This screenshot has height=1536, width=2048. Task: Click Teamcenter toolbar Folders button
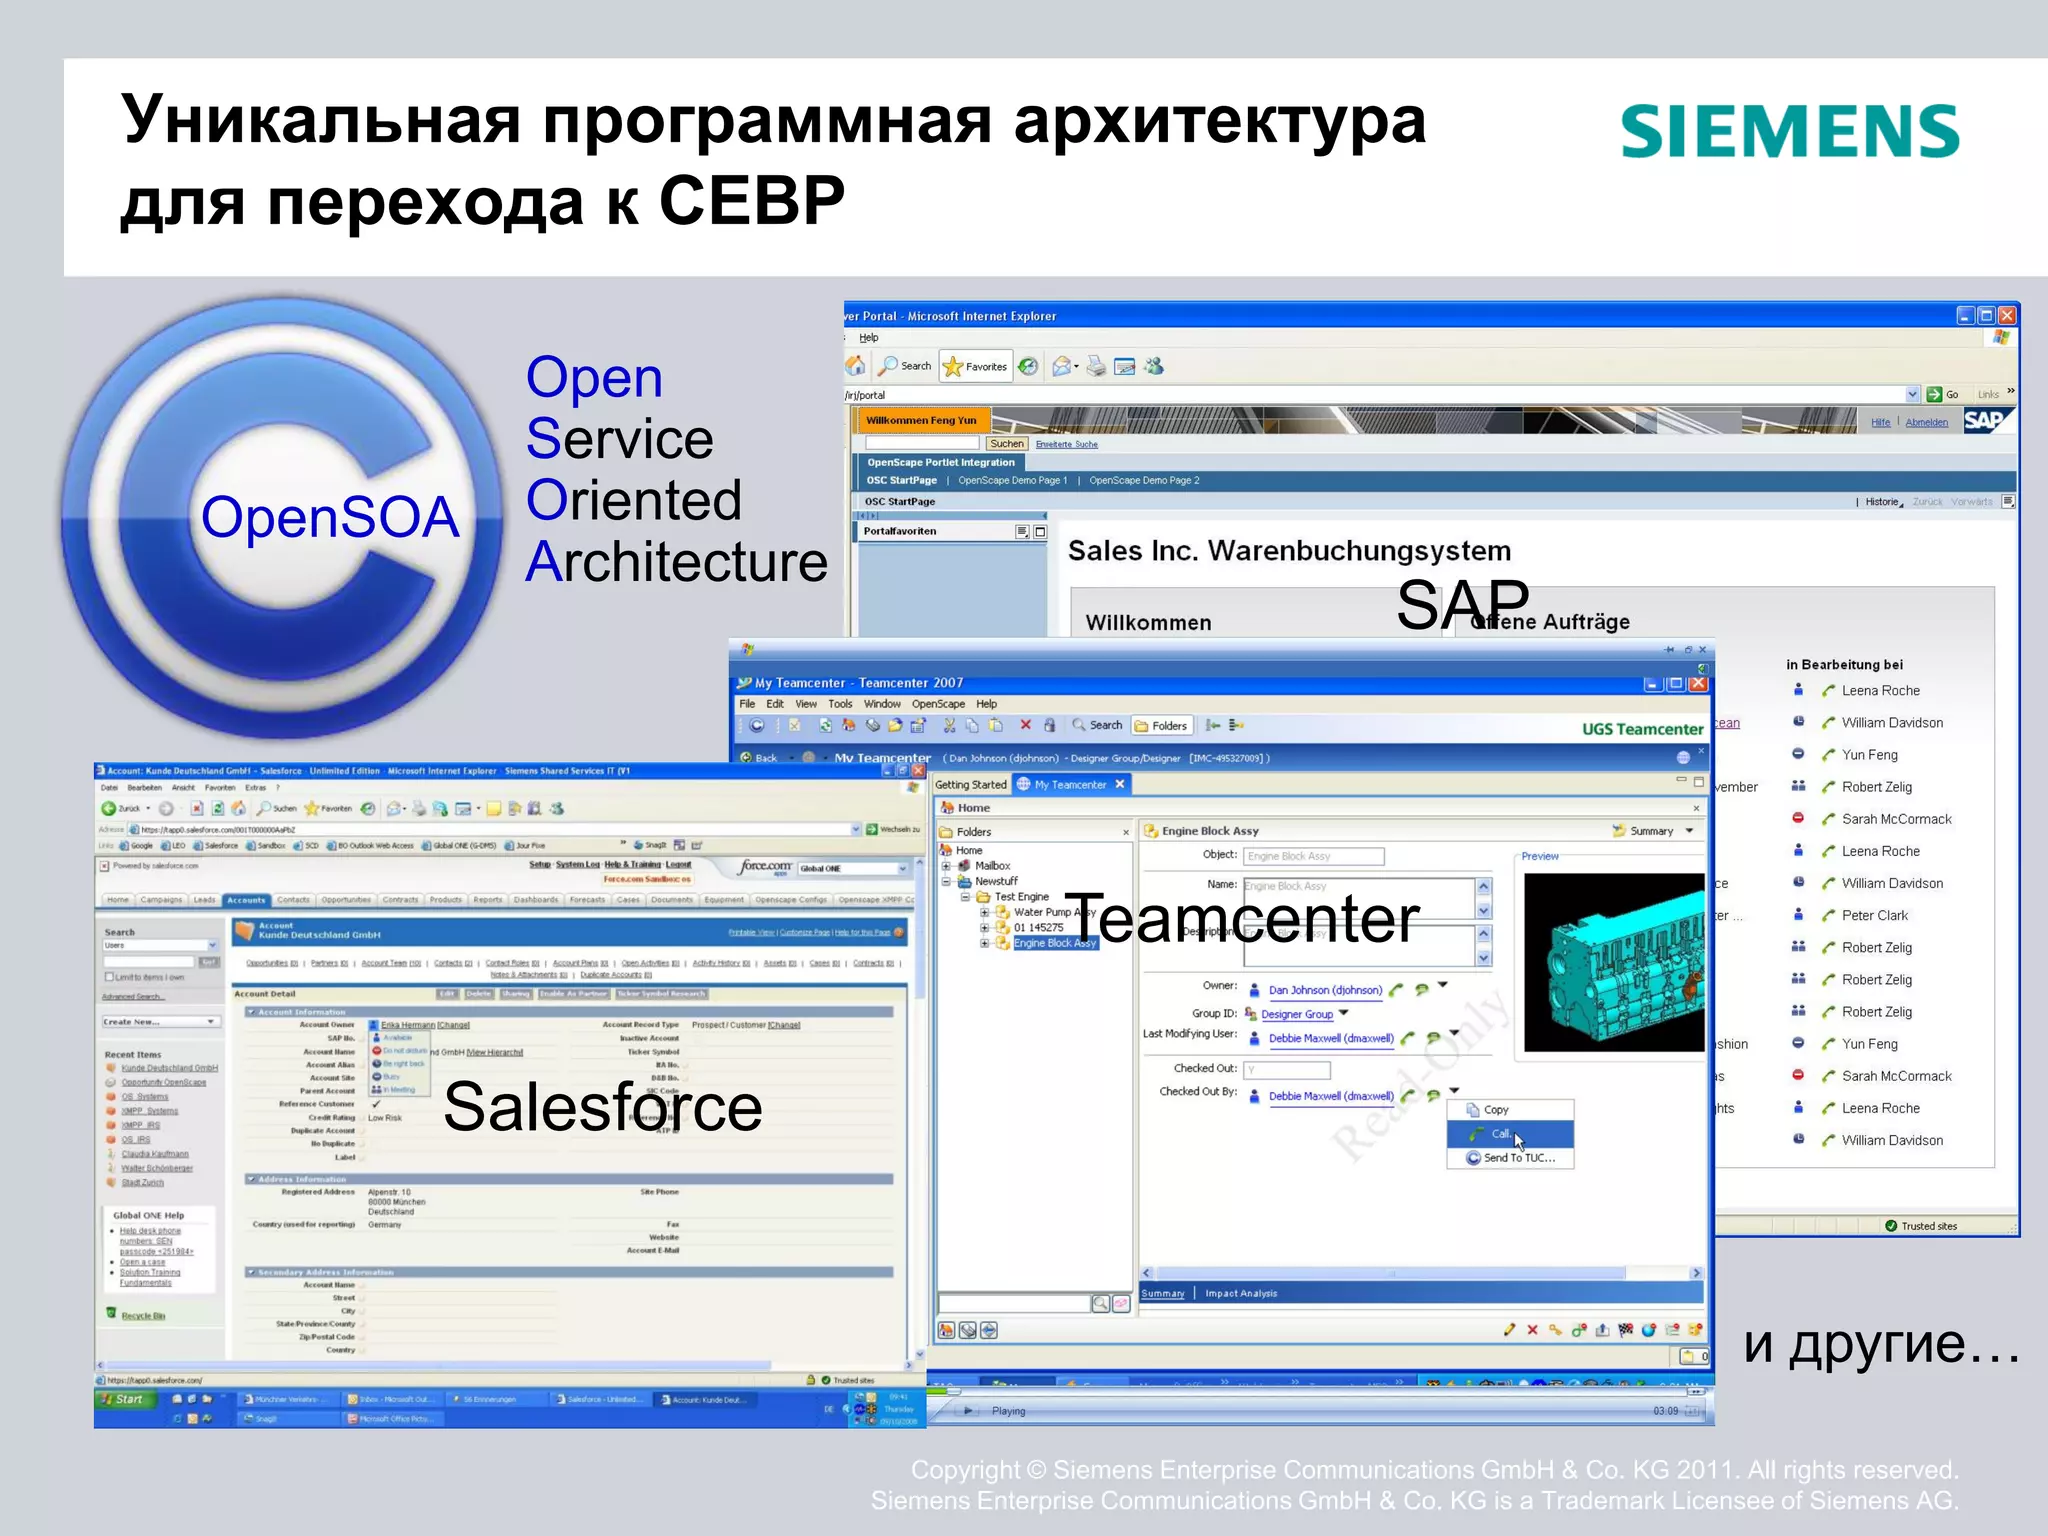coord(1161,725)
